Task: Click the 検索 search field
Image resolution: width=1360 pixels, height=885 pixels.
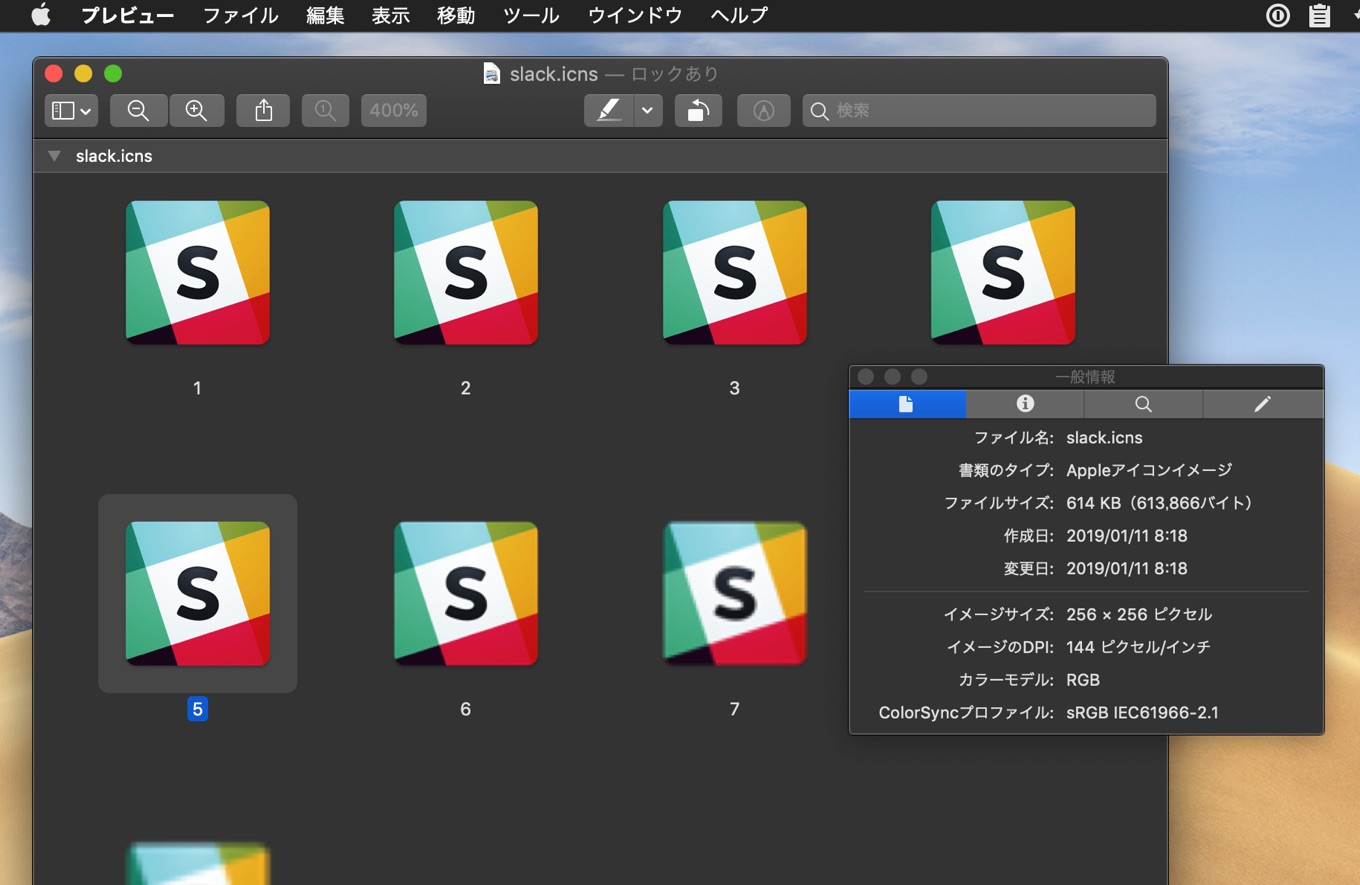Action: pyautogui.click(x=979, y=111)
